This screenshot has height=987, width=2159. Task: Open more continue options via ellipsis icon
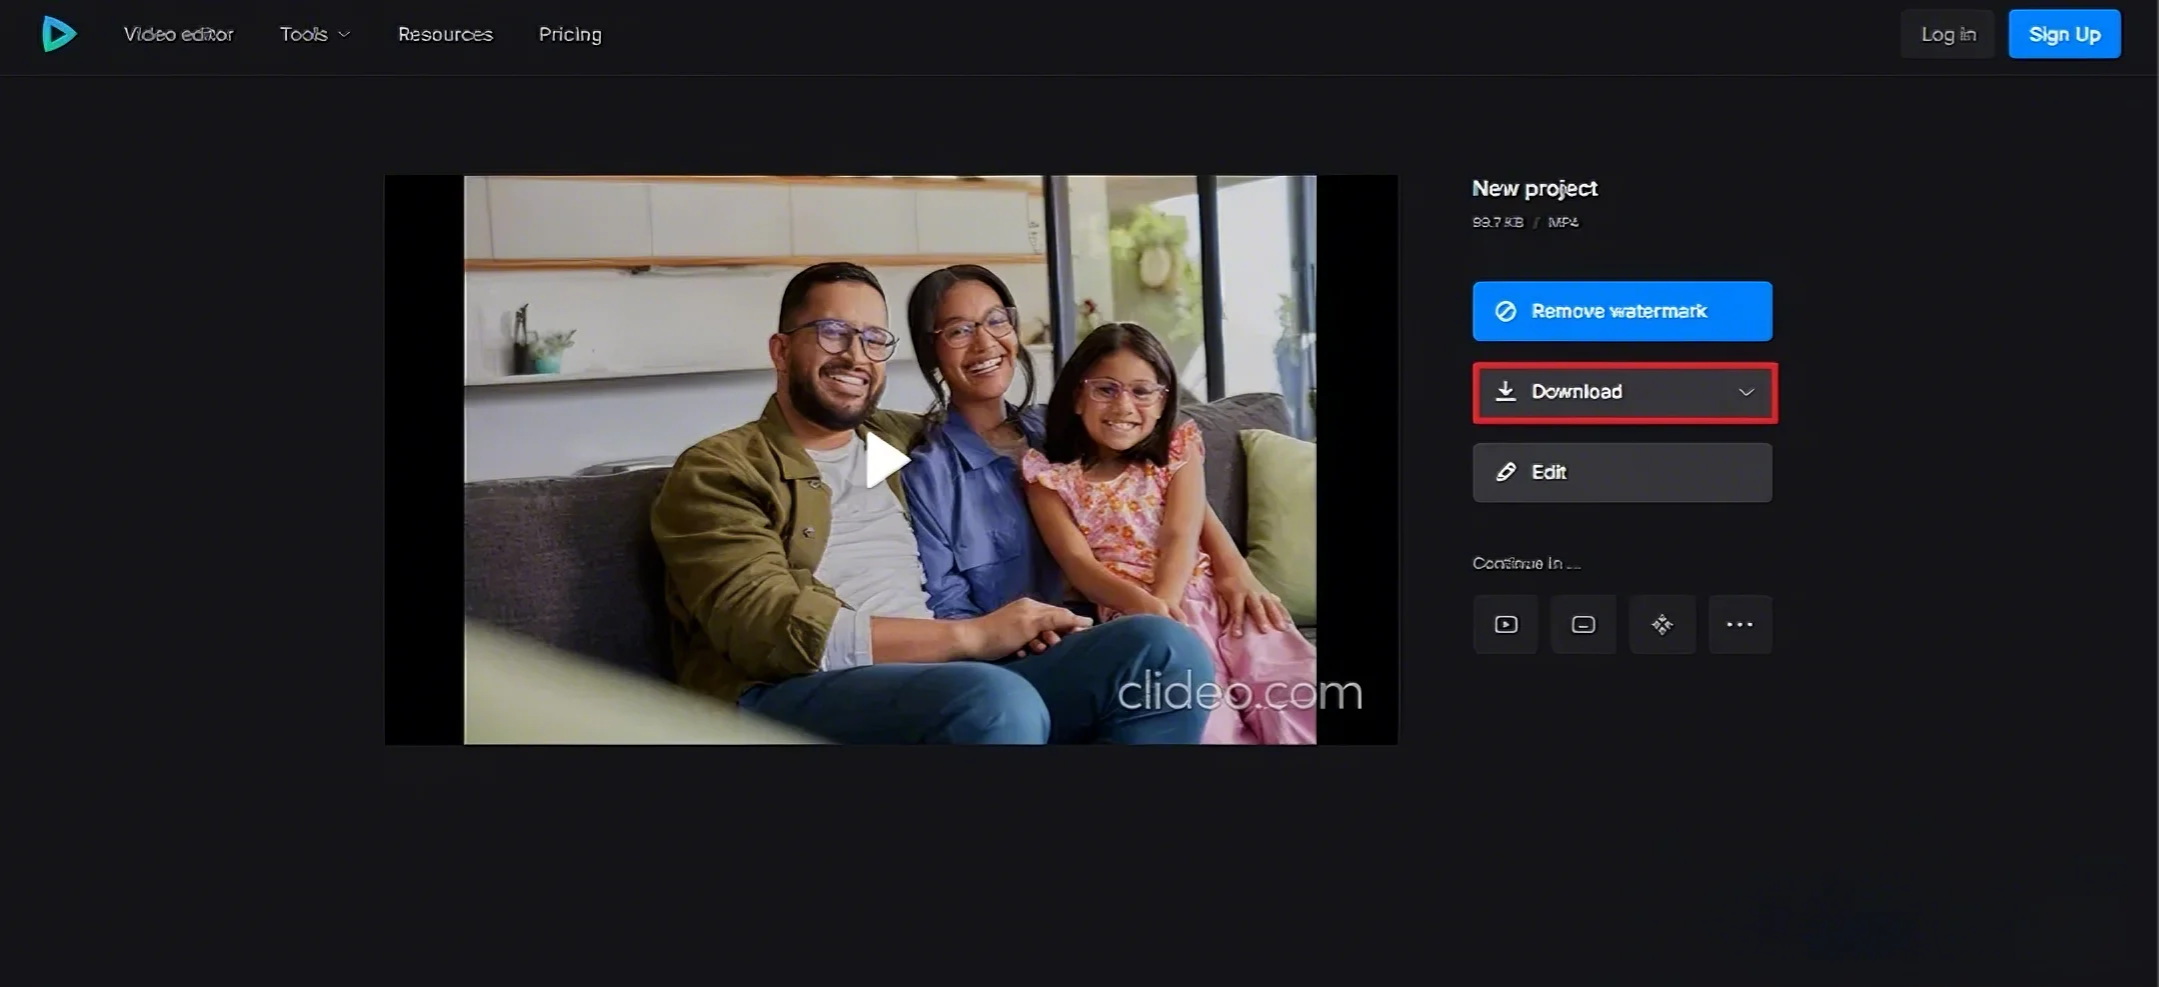coord(1739,624)
